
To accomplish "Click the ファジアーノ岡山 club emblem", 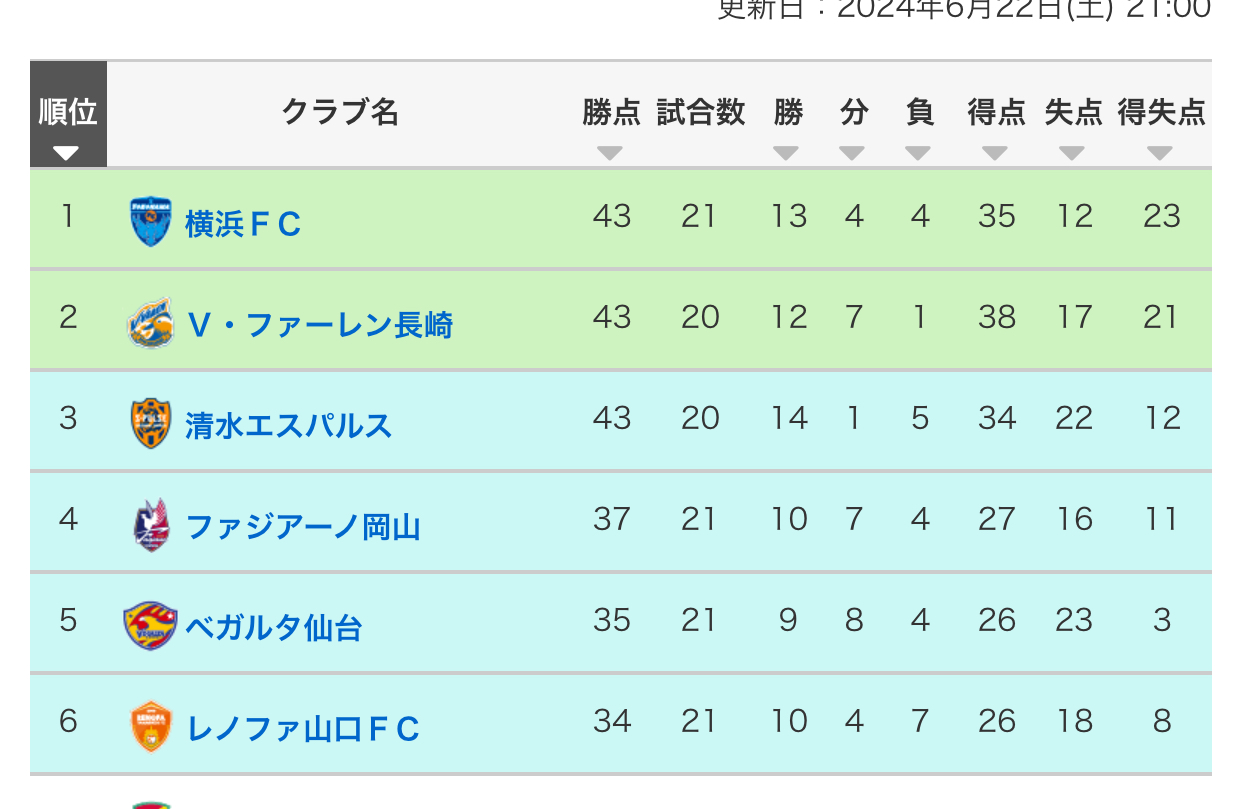I will tap(151, 525).
